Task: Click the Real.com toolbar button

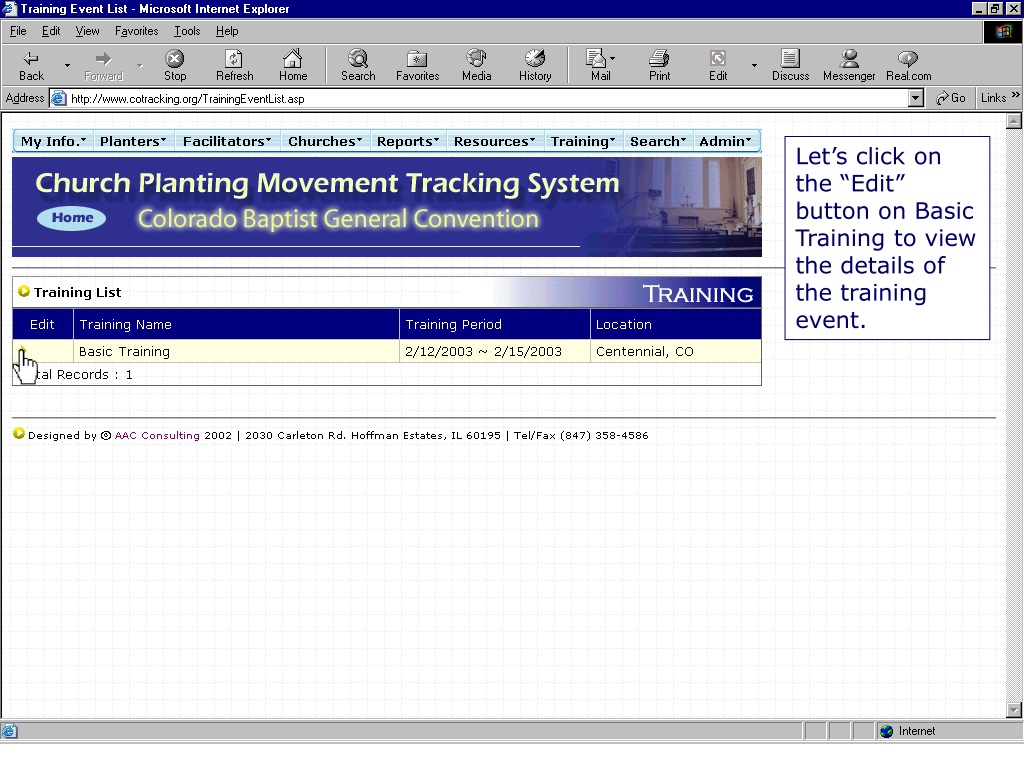Action: (908, 65)
